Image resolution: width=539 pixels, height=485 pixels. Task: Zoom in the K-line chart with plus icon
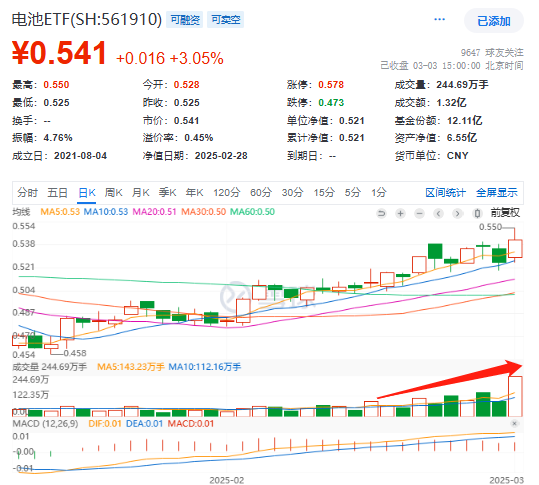400,213
